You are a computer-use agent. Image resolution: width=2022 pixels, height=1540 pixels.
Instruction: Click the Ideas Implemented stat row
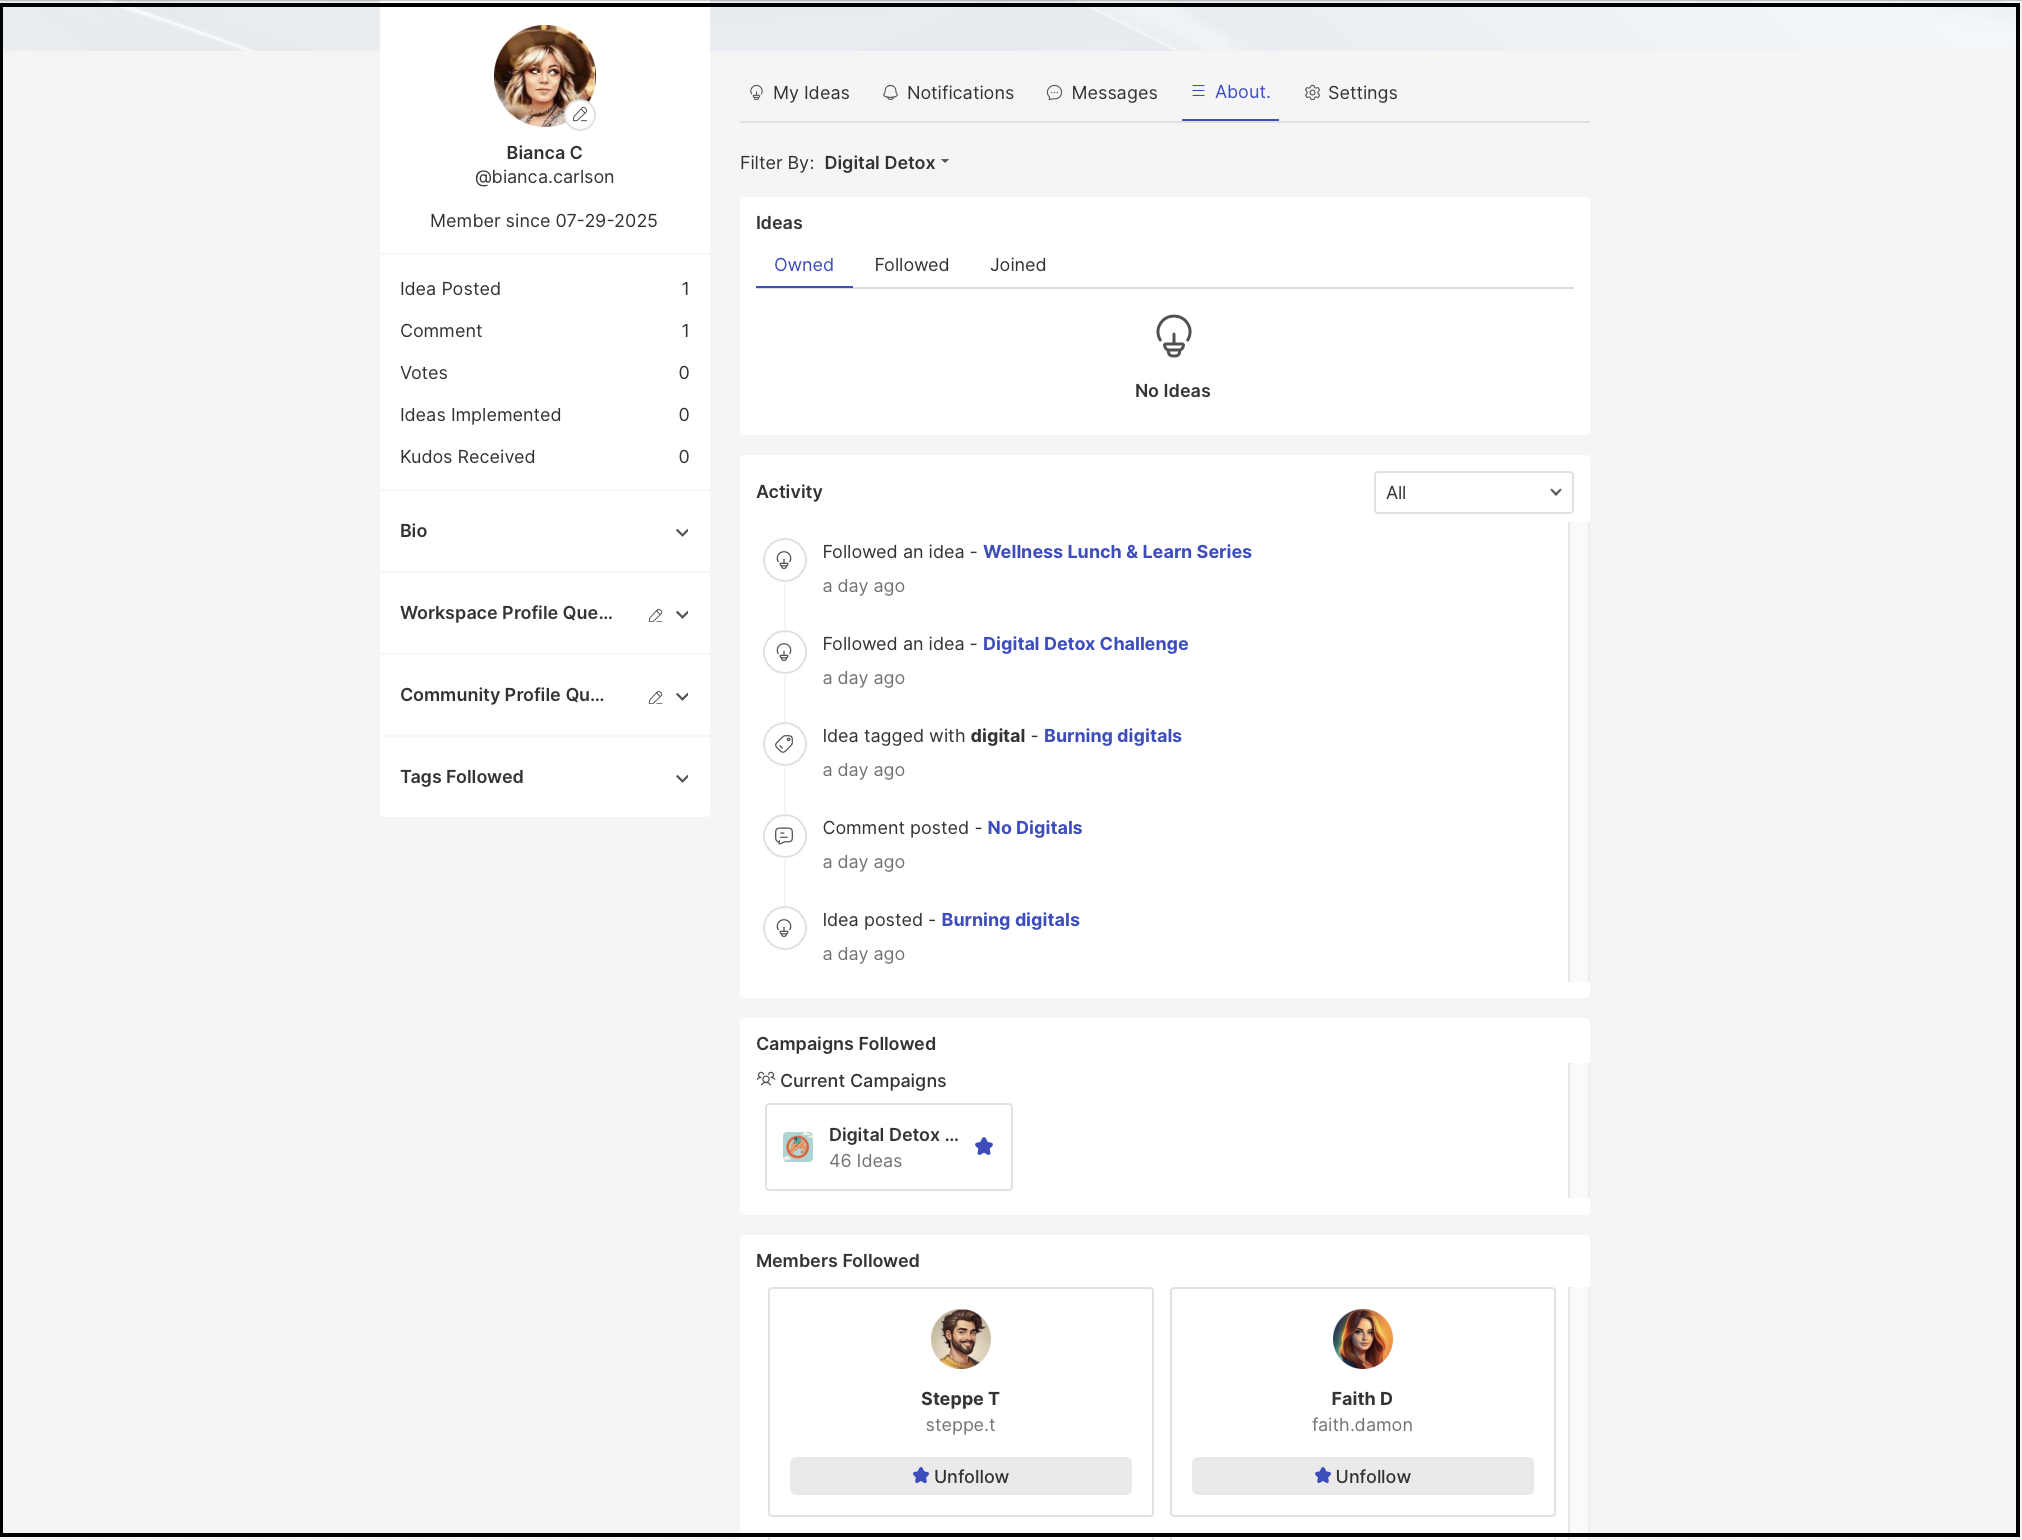[545, 415]
